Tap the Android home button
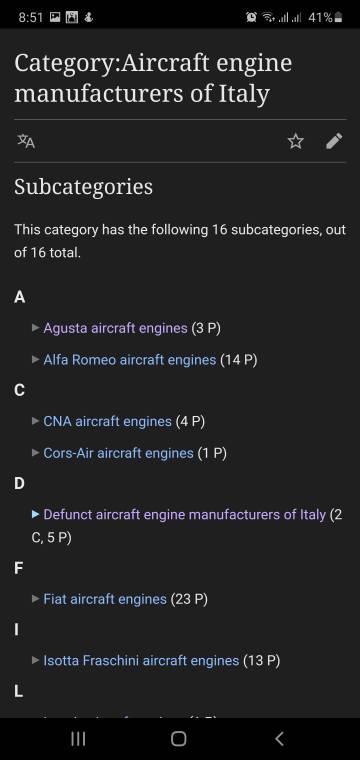This screenshot has height=760, width=360. click(x=179, y=738)
